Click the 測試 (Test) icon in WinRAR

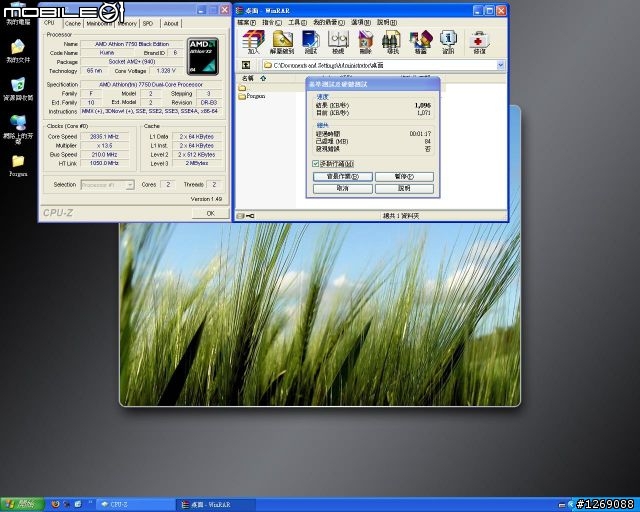311,42
